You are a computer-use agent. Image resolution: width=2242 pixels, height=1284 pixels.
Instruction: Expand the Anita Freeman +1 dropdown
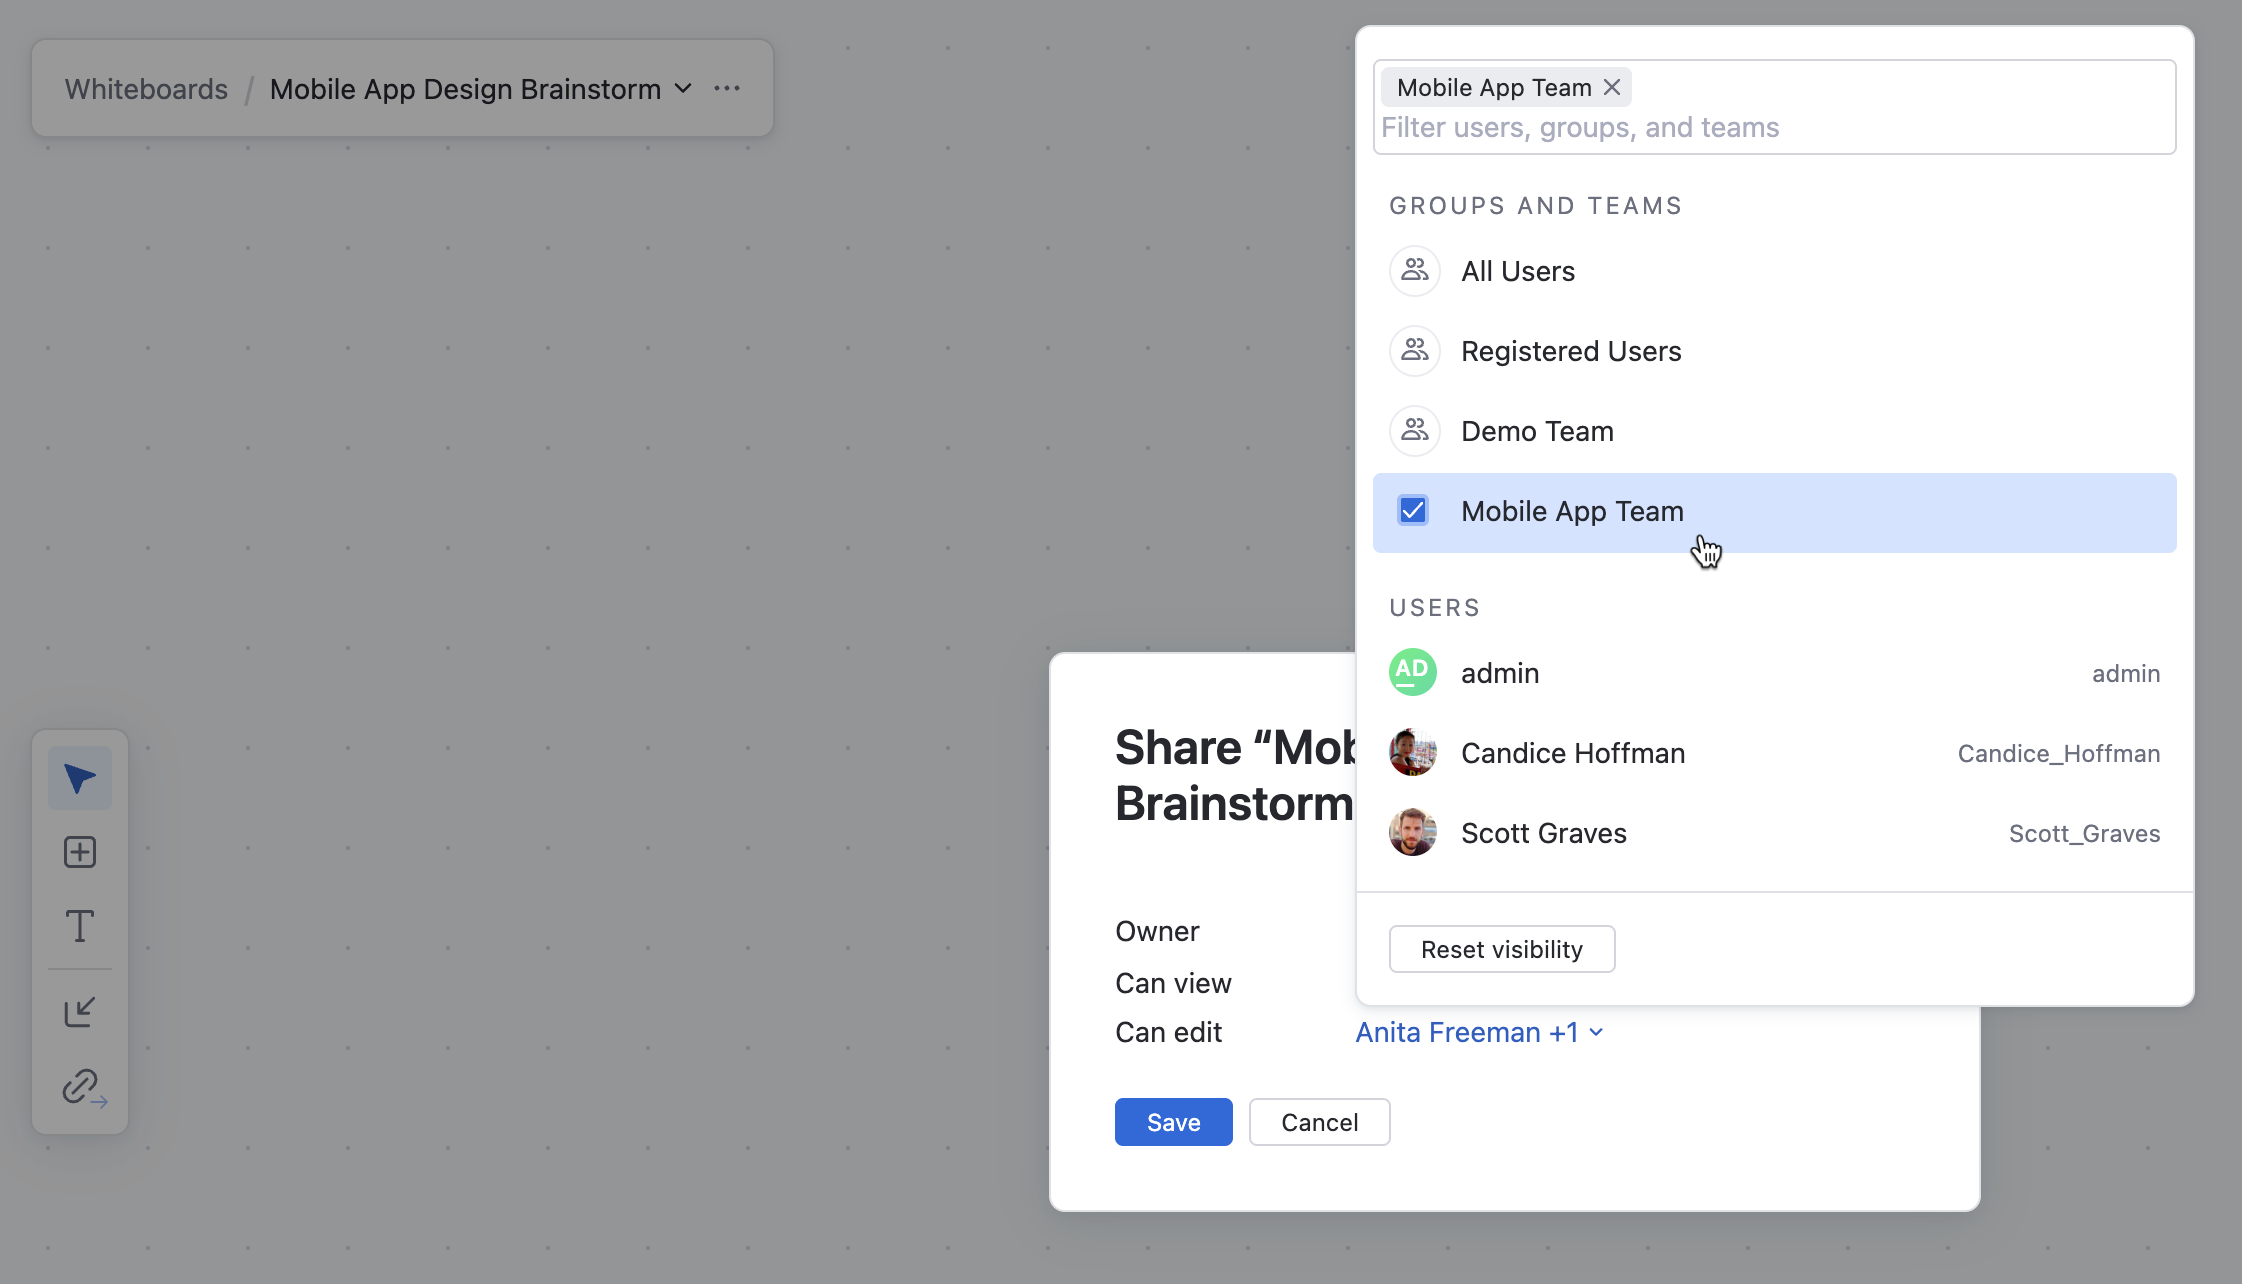click(1478, 1032)
